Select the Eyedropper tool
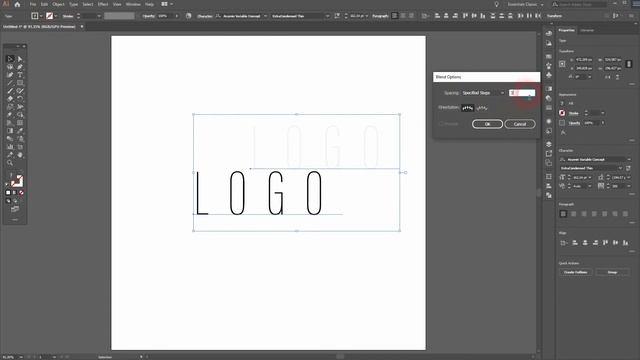 click(20, 131)
